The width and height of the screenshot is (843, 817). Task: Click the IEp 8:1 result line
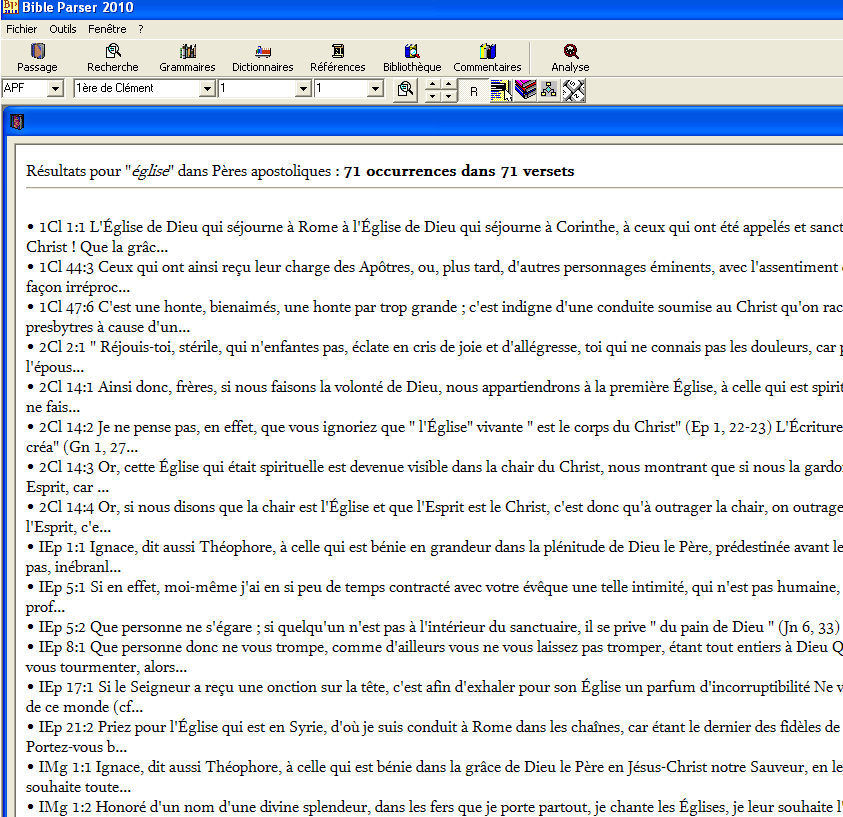[434, 657]
